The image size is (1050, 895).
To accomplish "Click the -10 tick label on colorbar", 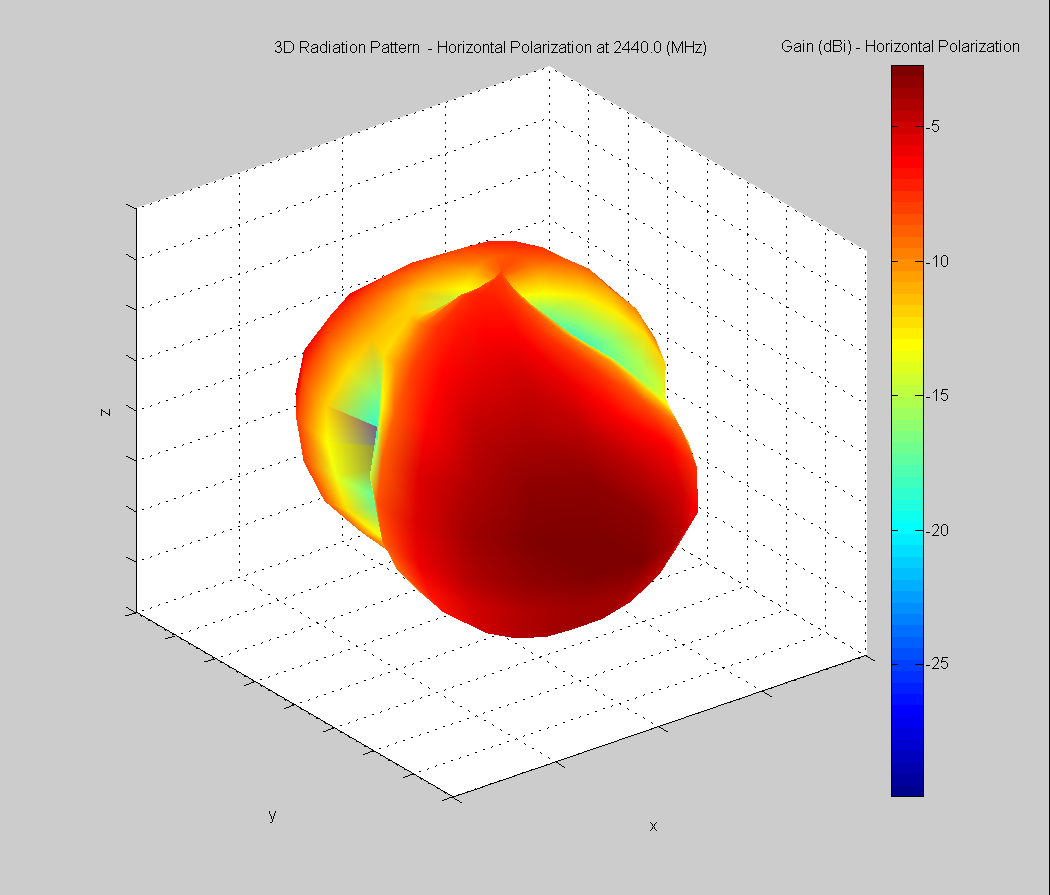I will tap(936, 261).
